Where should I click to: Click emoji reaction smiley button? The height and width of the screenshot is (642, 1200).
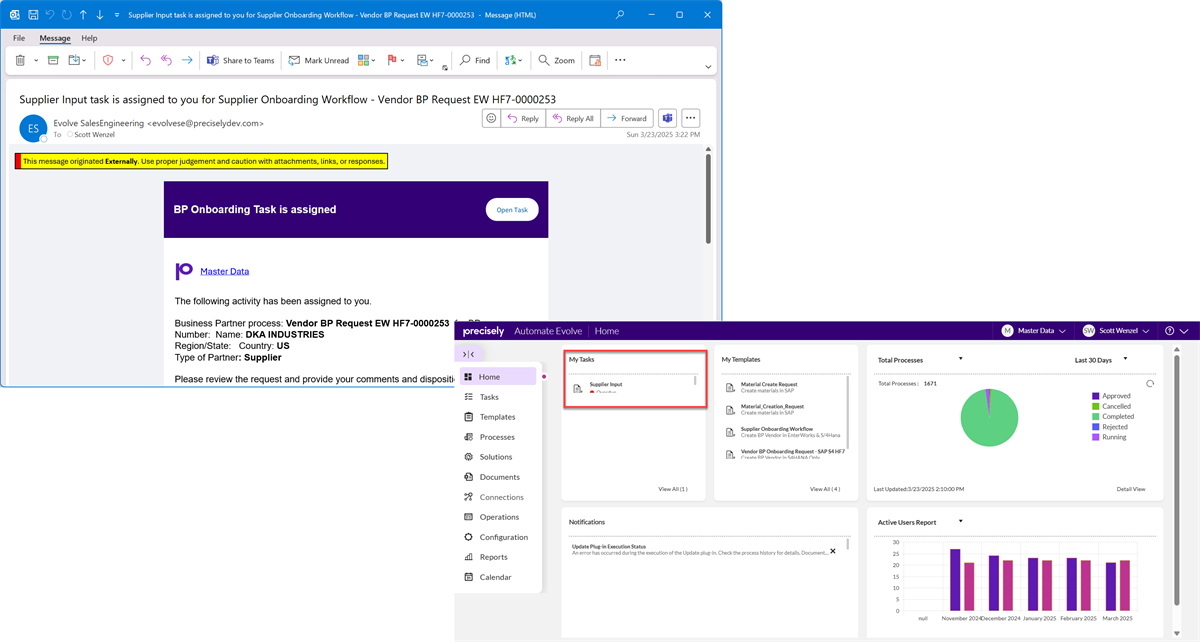pos(491,118)
